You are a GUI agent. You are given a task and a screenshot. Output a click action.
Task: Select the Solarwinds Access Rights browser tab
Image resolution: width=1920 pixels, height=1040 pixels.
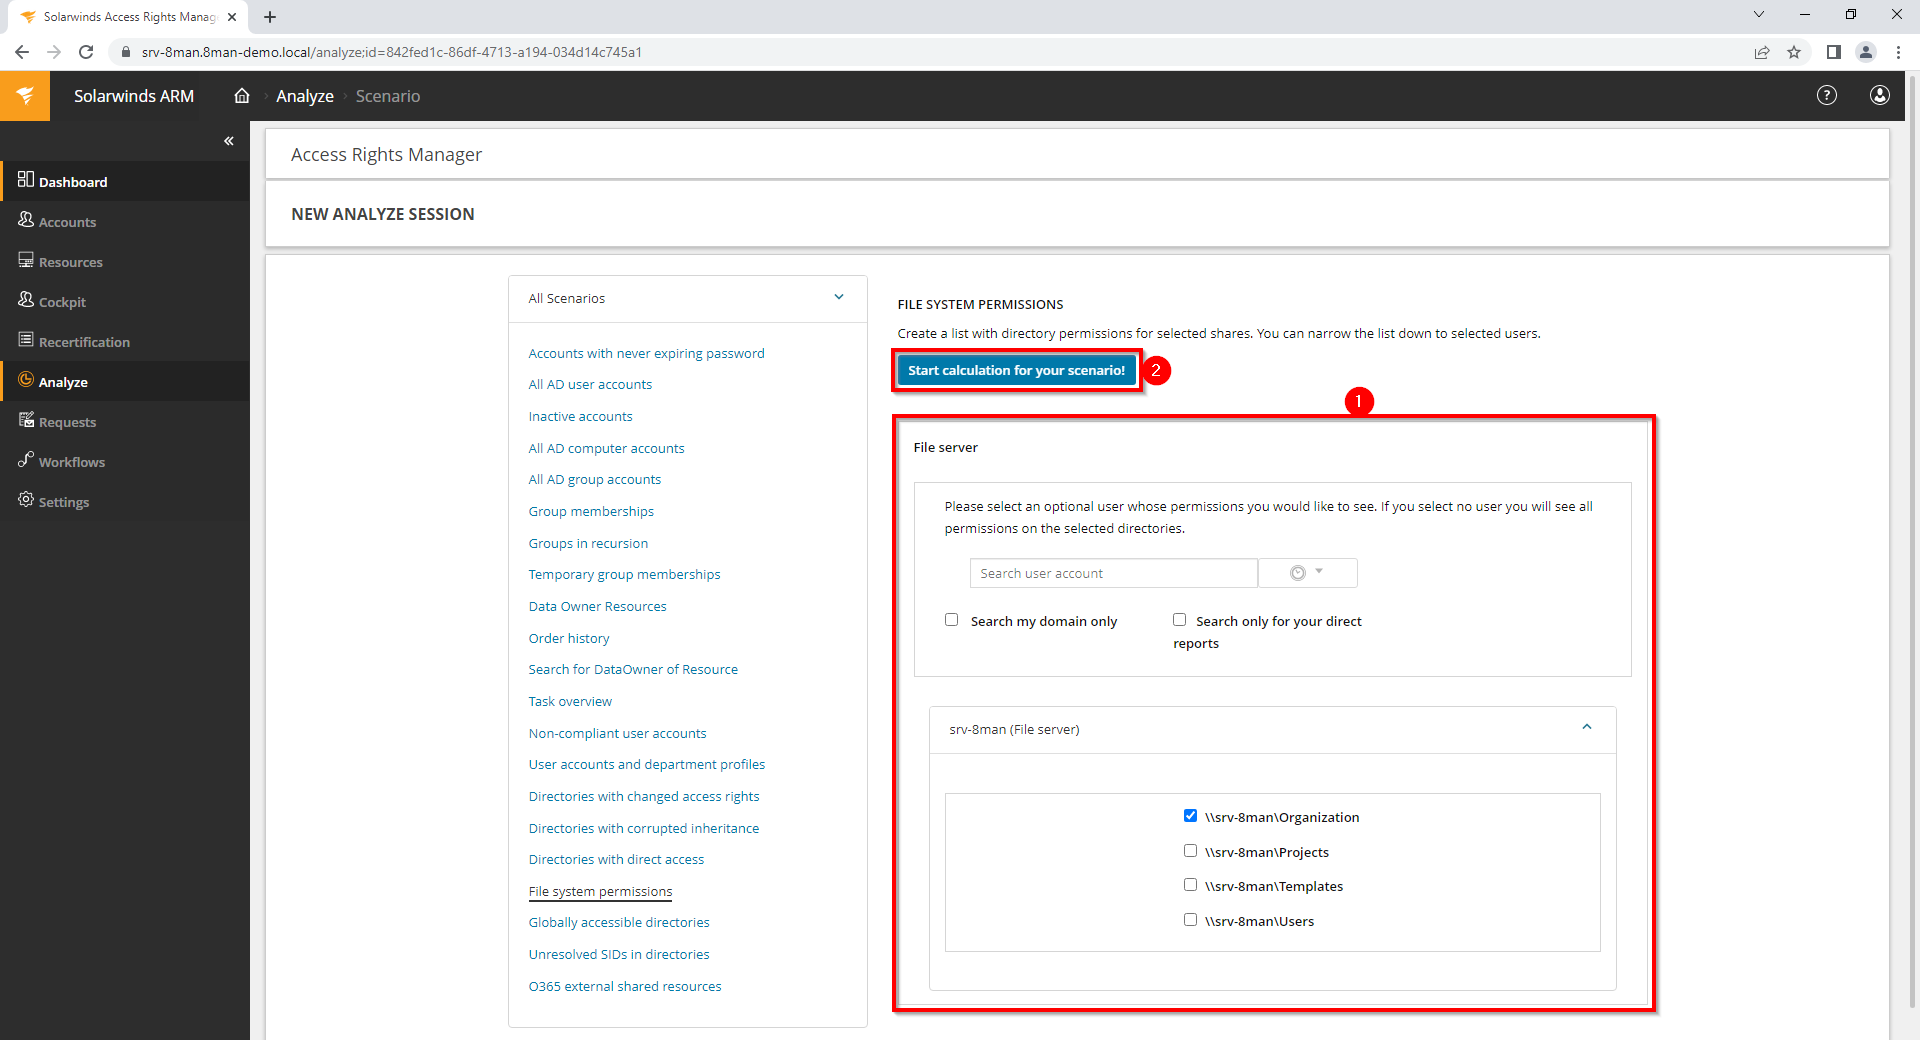(x=125, y=16)
